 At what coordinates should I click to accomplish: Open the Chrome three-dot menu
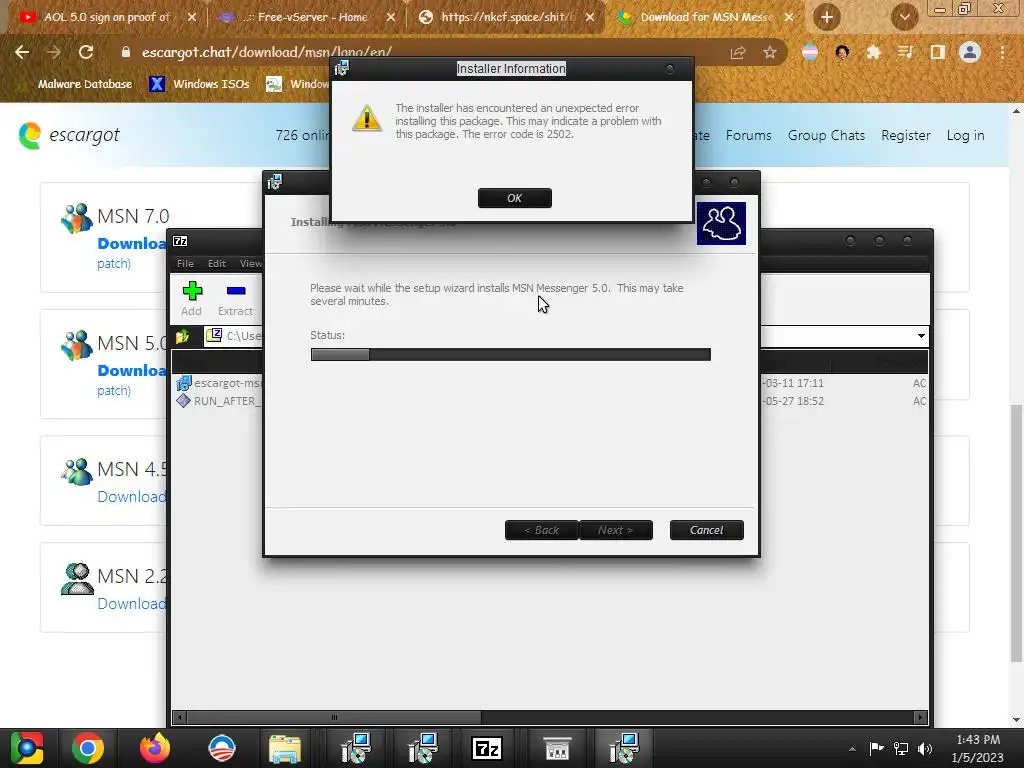coord(1002,52)
